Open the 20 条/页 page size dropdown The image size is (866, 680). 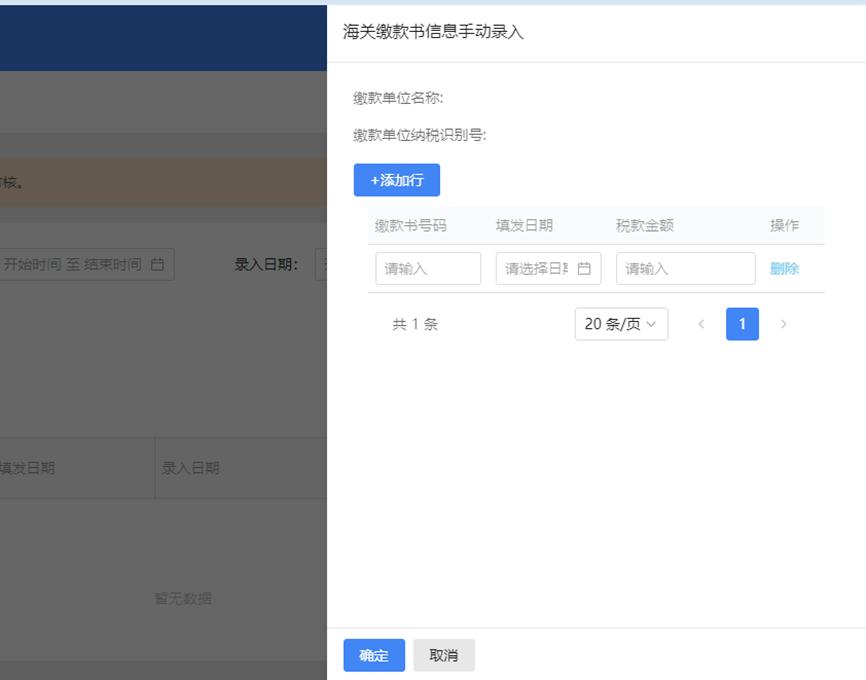click(x=620, y=324)
